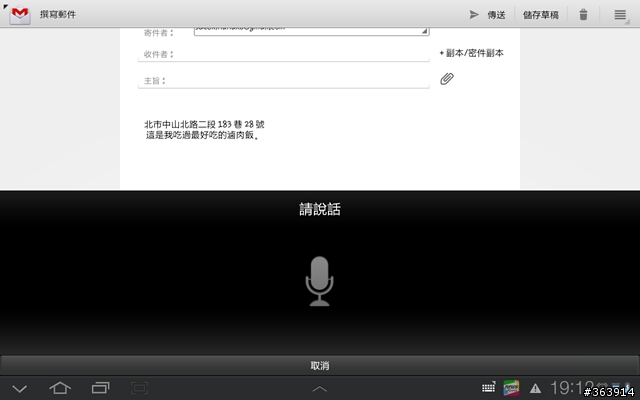Discard the draft with the trash icon
The width and height of the screenshot is (640, 400).
(x=584, y=15)
